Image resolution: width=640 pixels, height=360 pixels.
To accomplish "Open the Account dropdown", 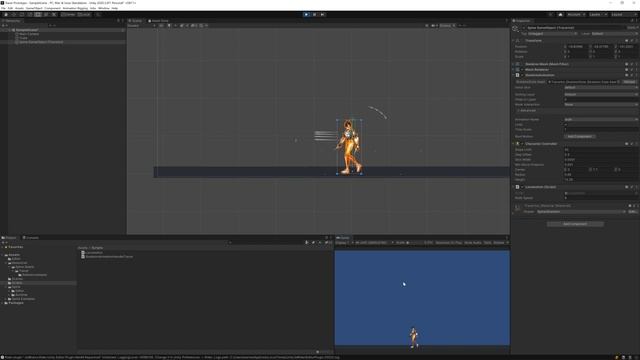I will 576,14.
